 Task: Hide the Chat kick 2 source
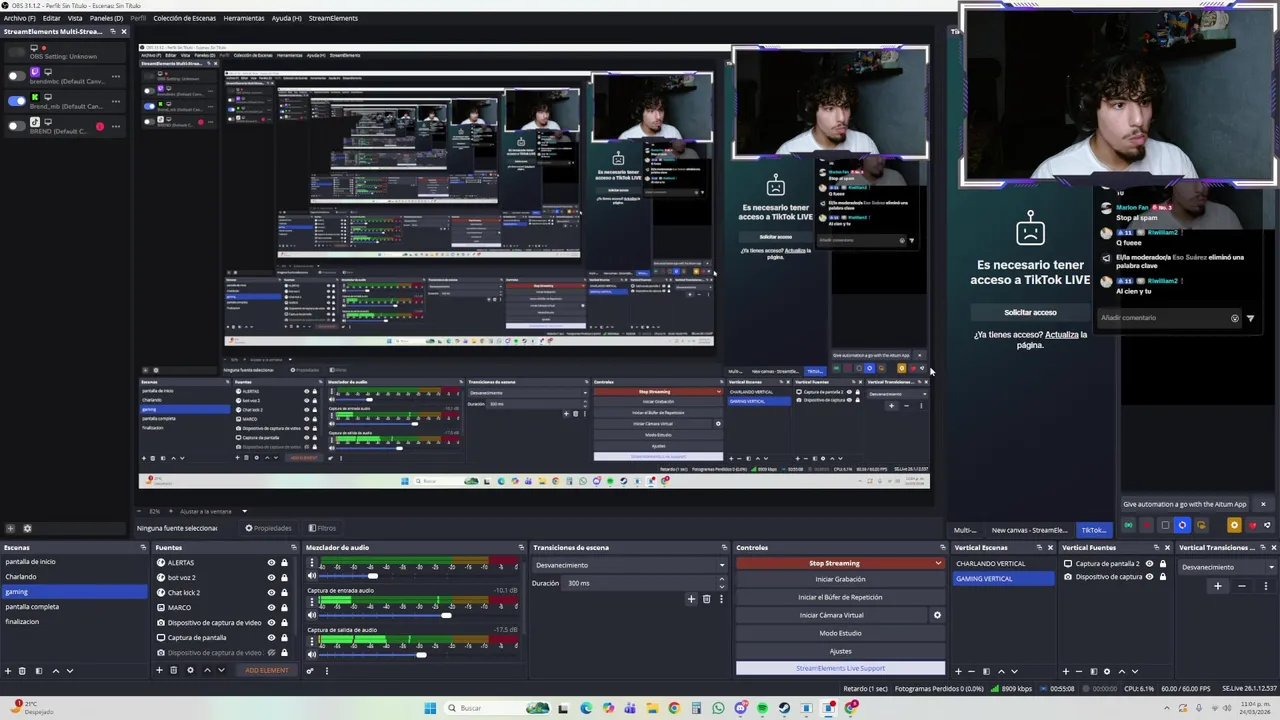click(271, 593)
